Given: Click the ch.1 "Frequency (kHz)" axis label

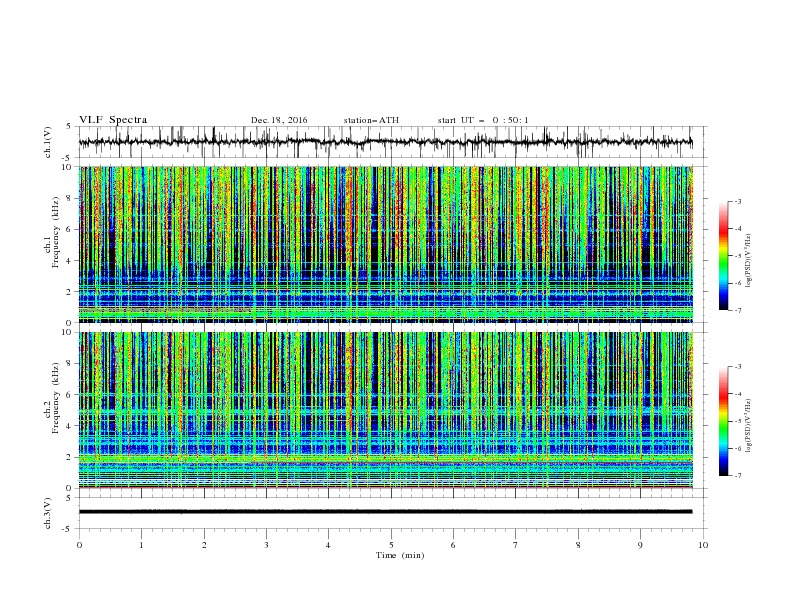Looking at the screenshot, I should click(x=55, y=233).
